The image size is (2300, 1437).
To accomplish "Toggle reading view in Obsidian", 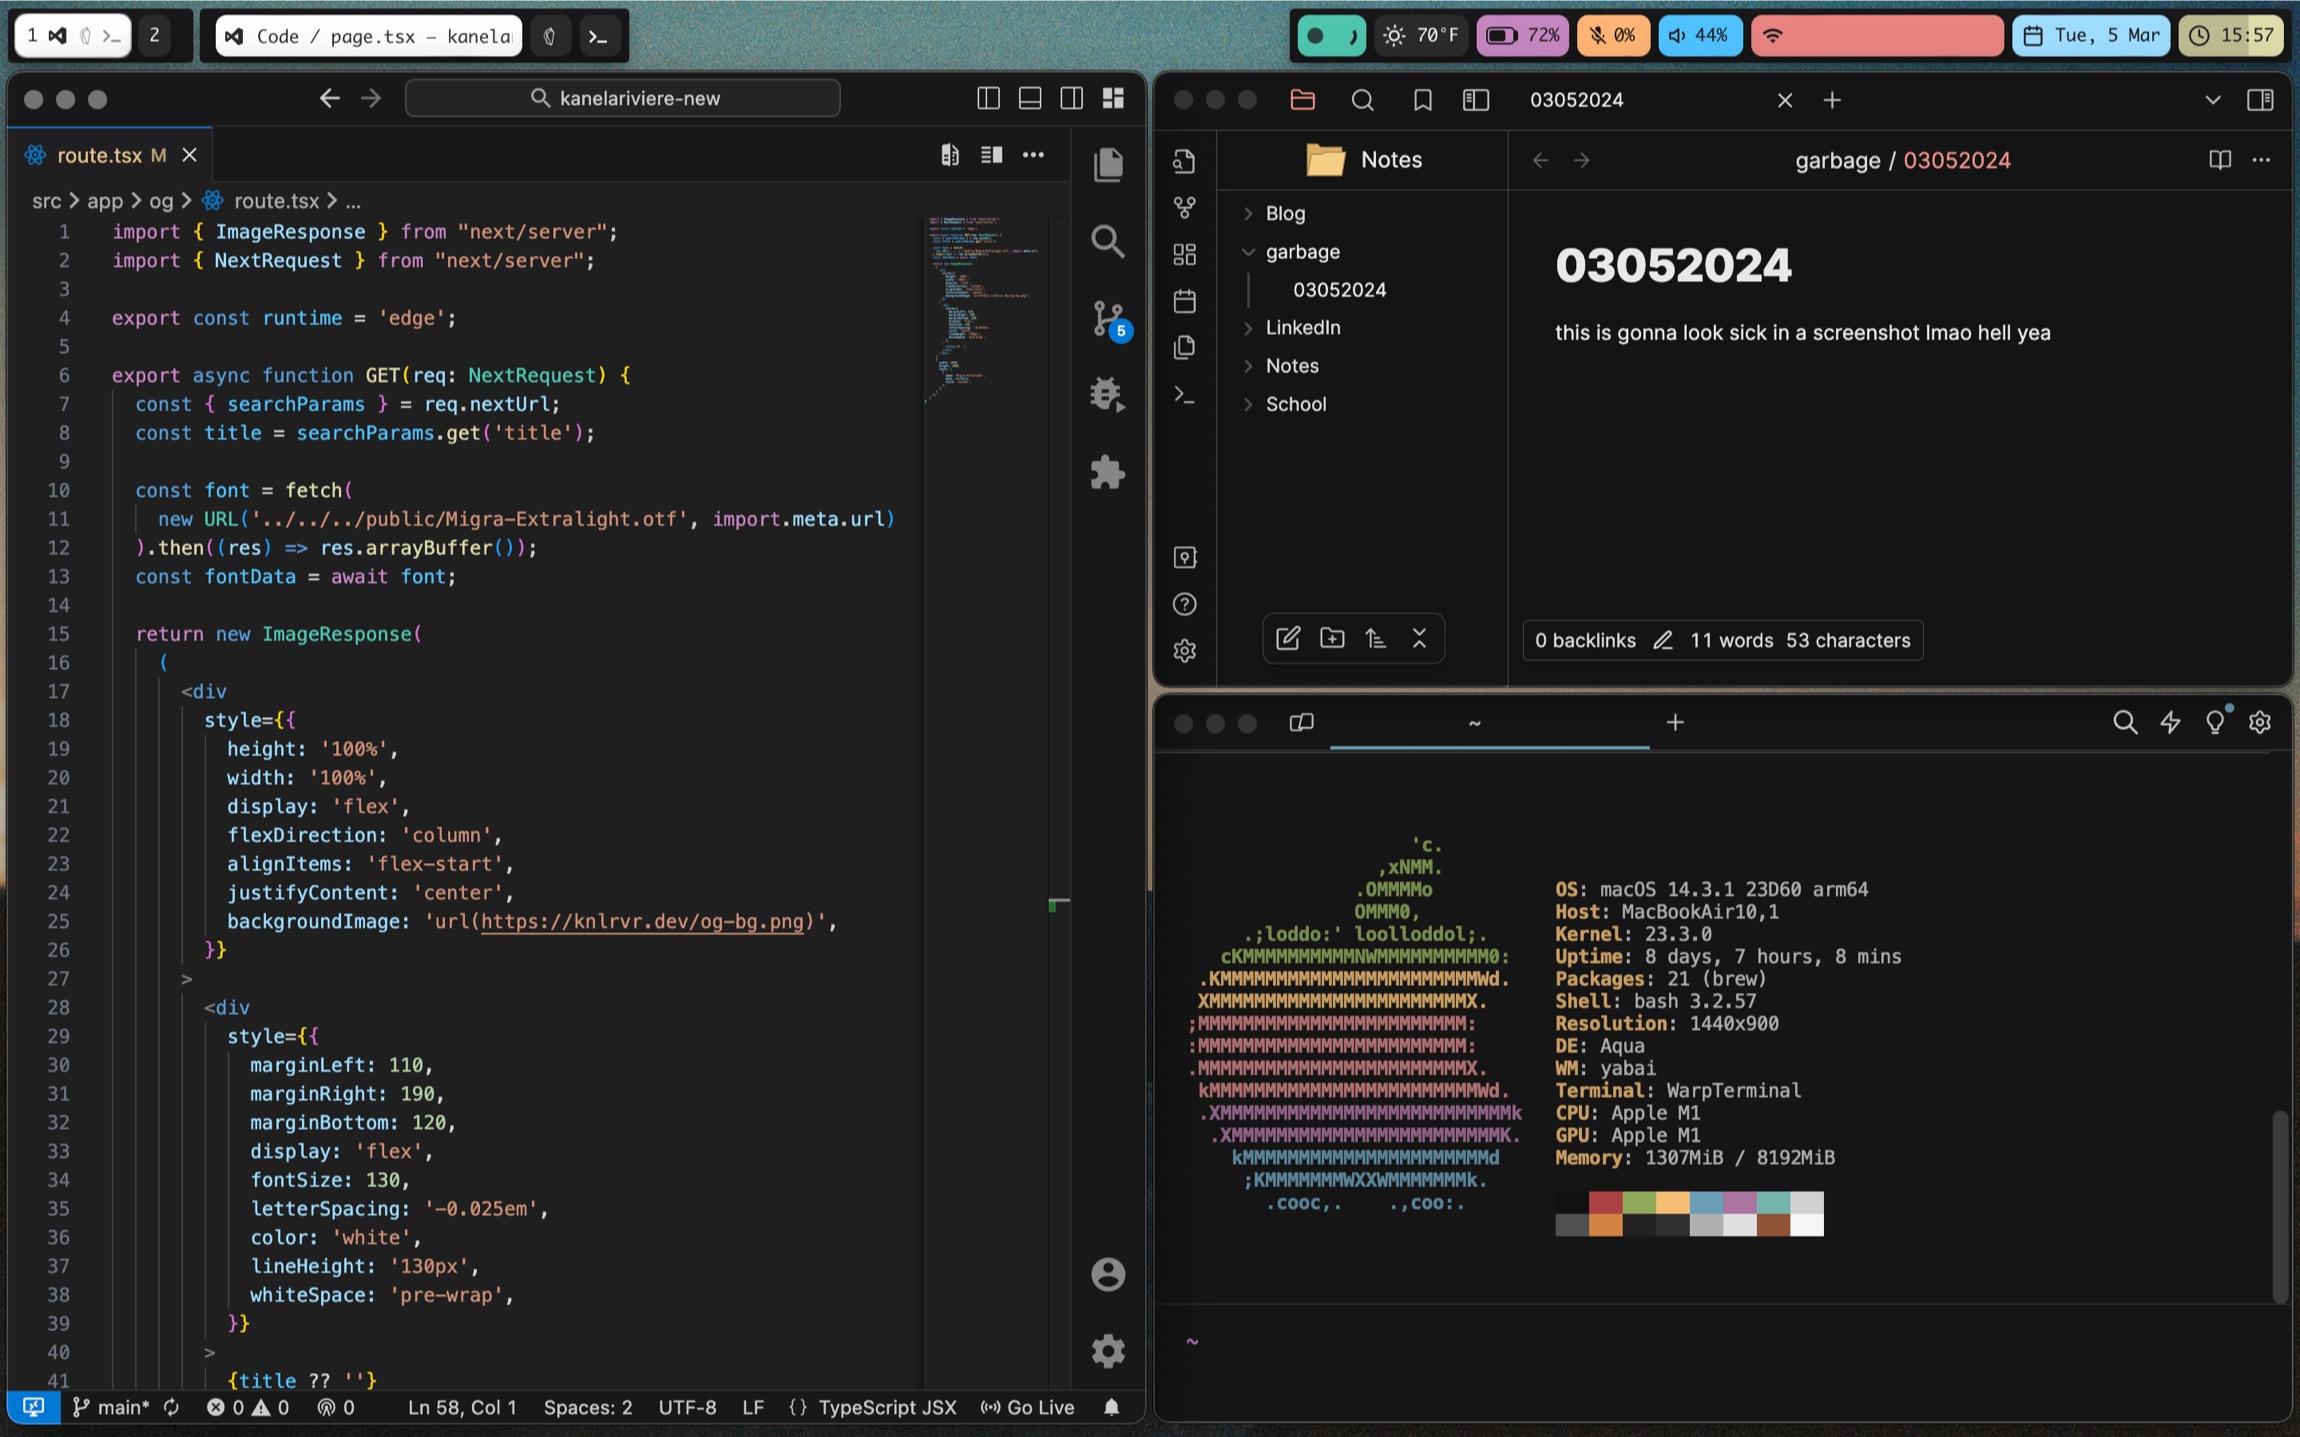I will pos(2220,160).
